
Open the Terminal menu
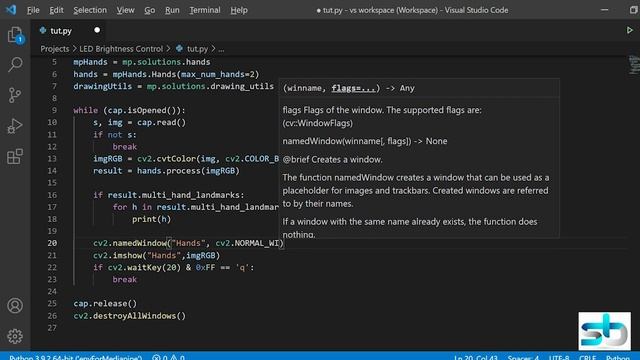click(x=204, y=10)
